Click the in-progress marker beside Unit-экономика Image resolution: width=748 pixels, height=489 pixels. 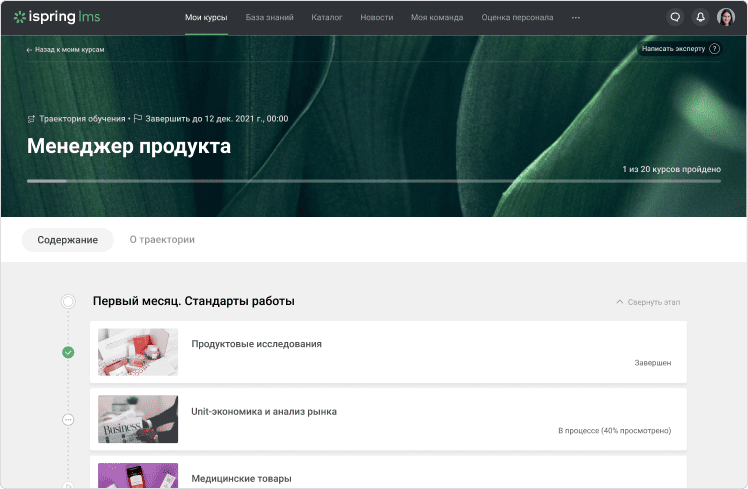point(68,420)
